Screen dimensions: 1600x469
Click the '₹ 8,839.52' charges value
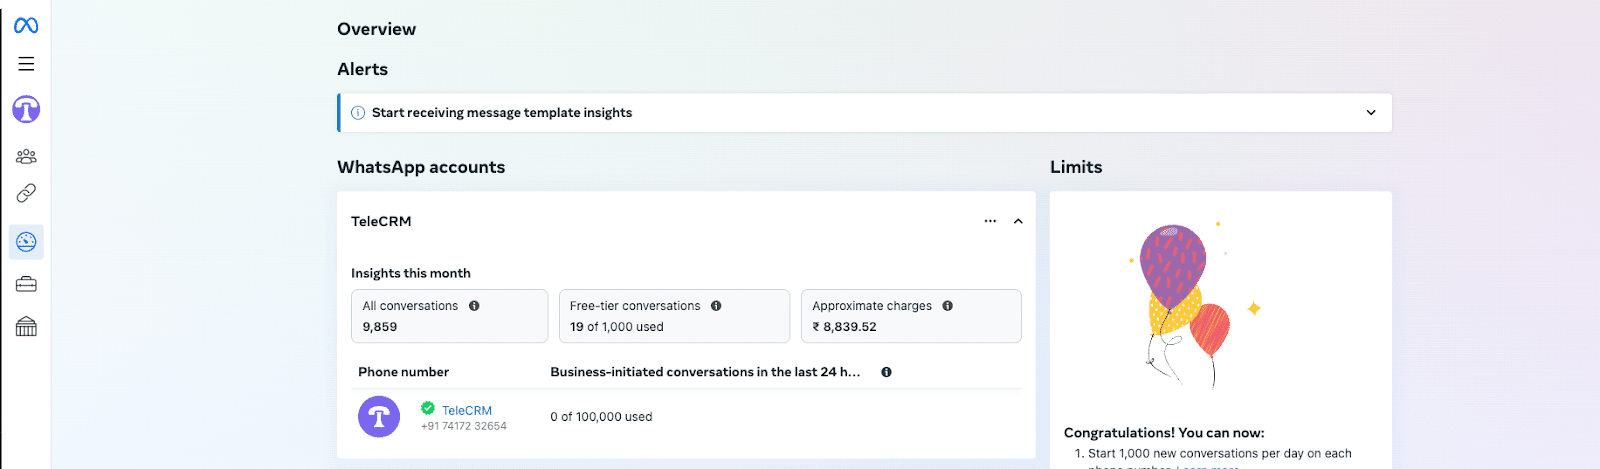point(845,327)
